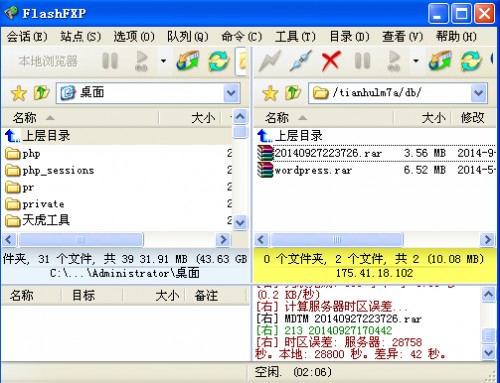Open the 工具(T) menu
Screen dimensions: 500x383
pos(295,36)
